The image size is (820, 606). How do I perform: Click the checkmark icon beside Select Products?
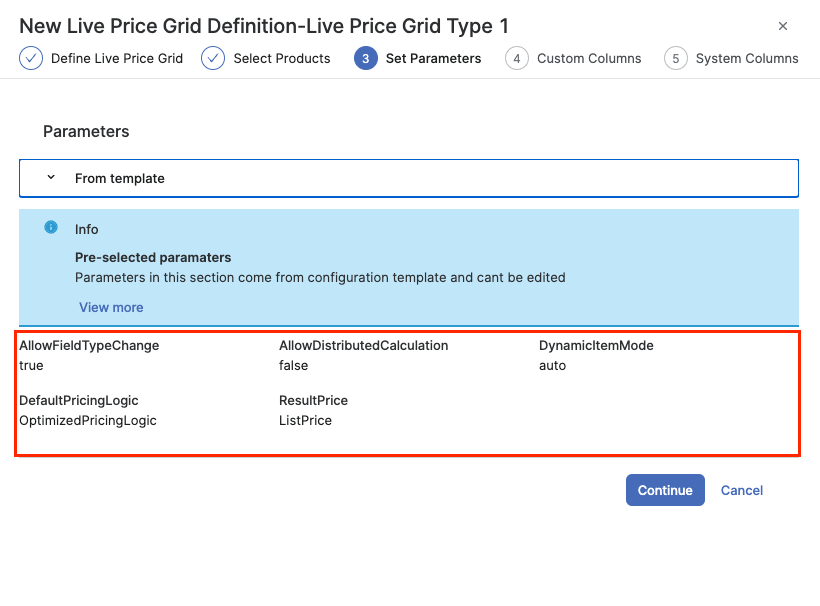coord(213,59)
